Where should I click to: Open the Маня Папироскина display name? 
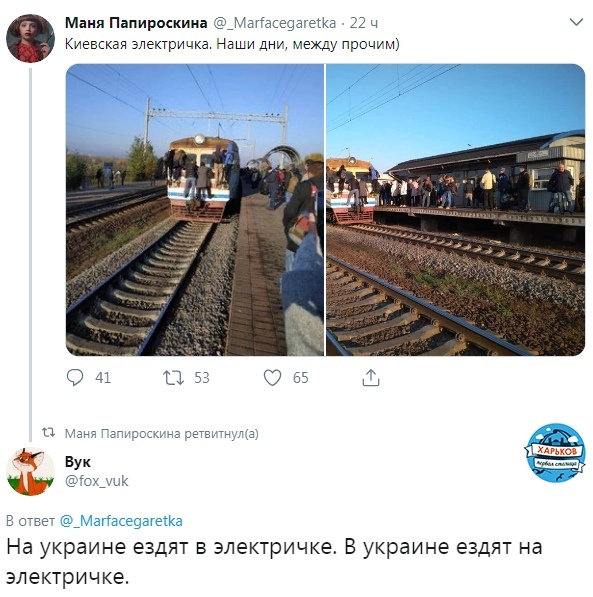tap(136, 23)
